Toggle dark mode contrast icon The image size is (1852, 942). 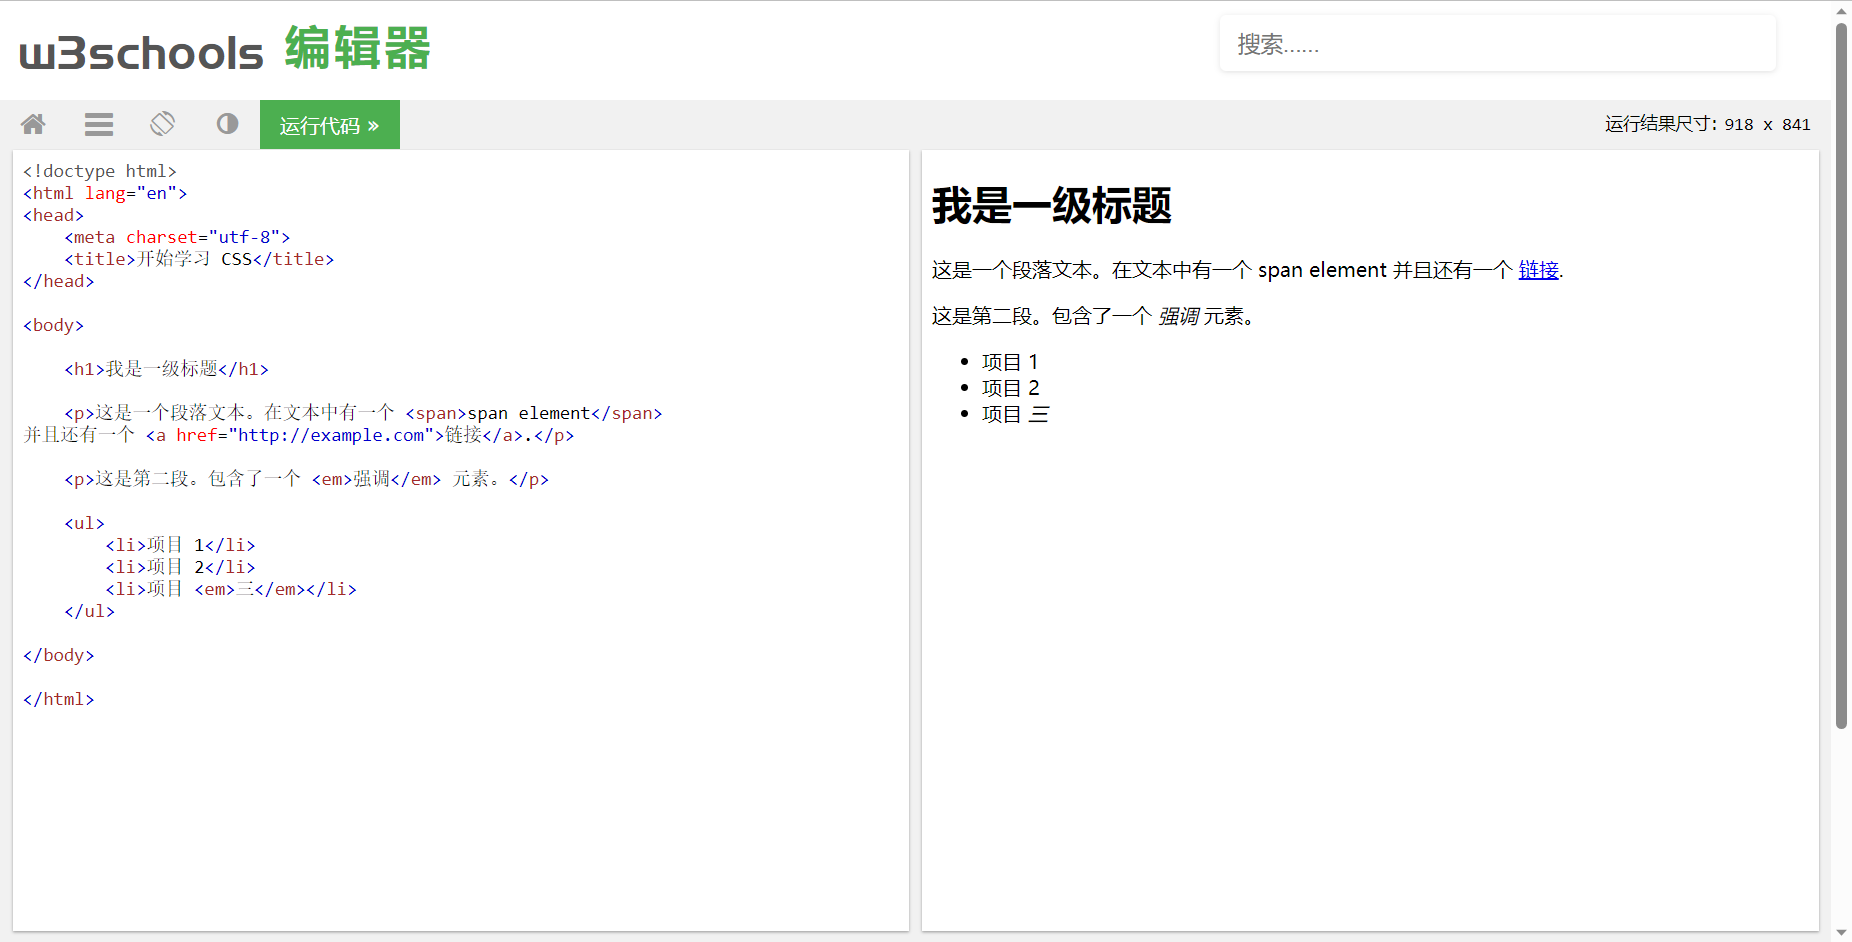coord(228,124)
